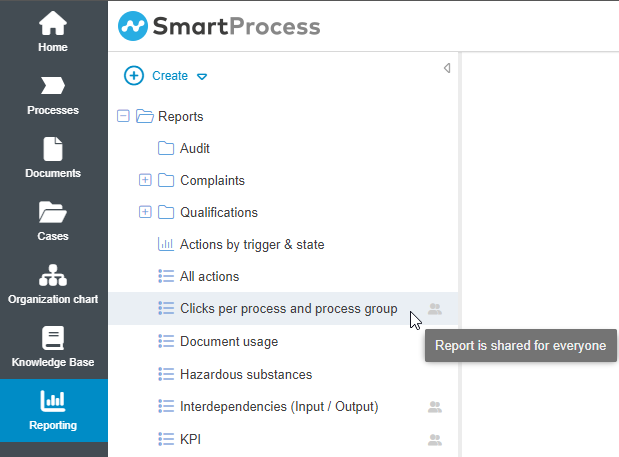Open the Organization chart view

coord(53,284)
